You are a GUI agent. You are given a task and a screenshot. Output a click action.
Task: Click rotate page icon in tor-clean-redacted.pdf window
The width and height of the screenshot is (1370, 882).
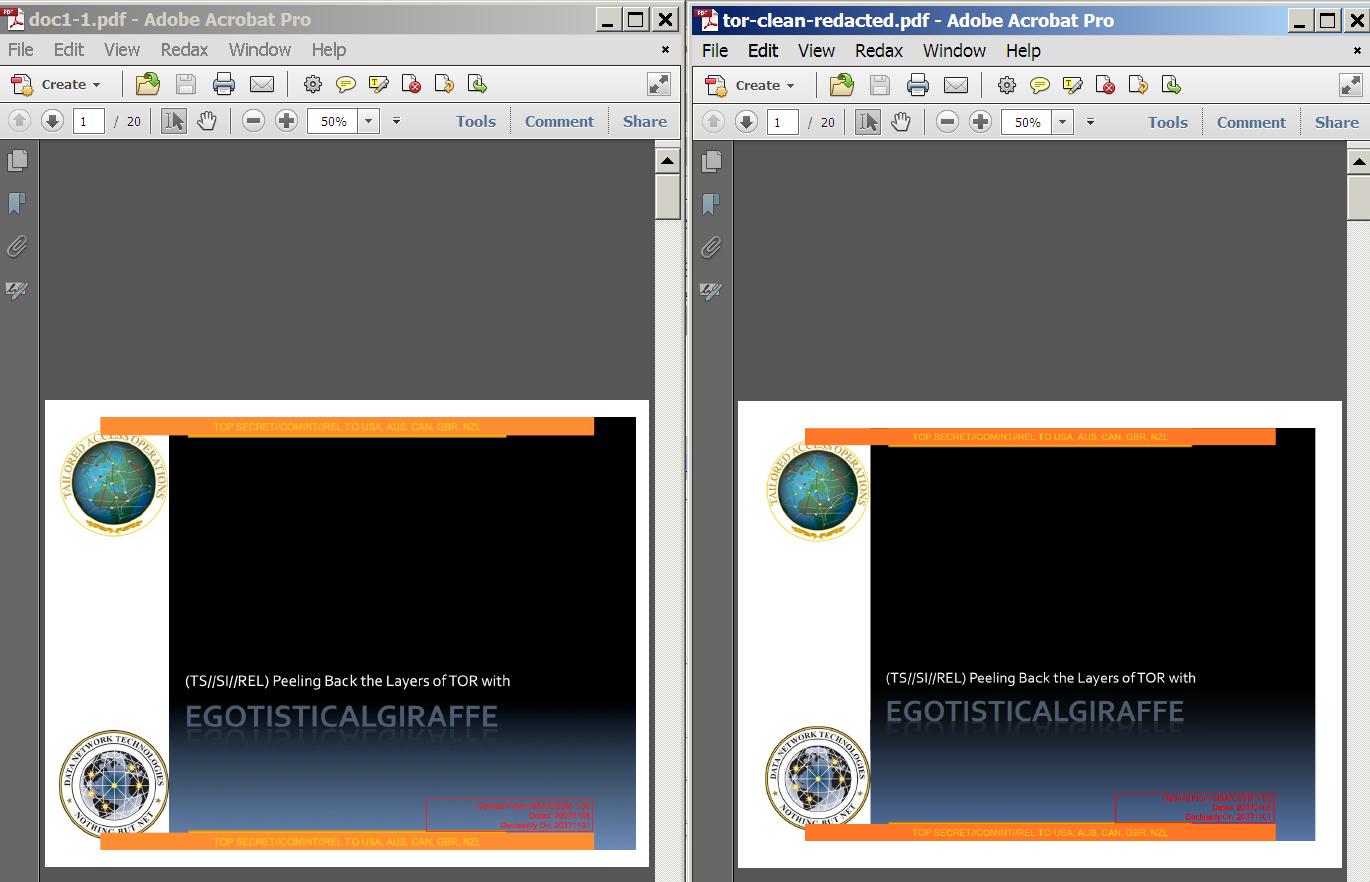(x=1138, y=86)
